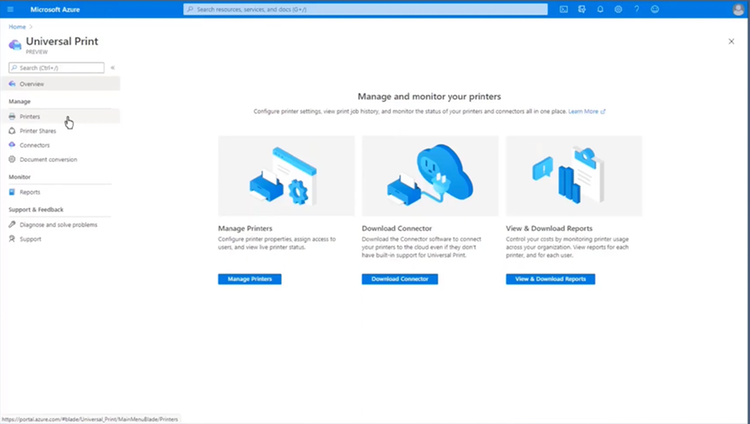The width and height of the screenshot is (750, 424).
Task: Click the Manage Printers illustration
Action: (287, 176)
